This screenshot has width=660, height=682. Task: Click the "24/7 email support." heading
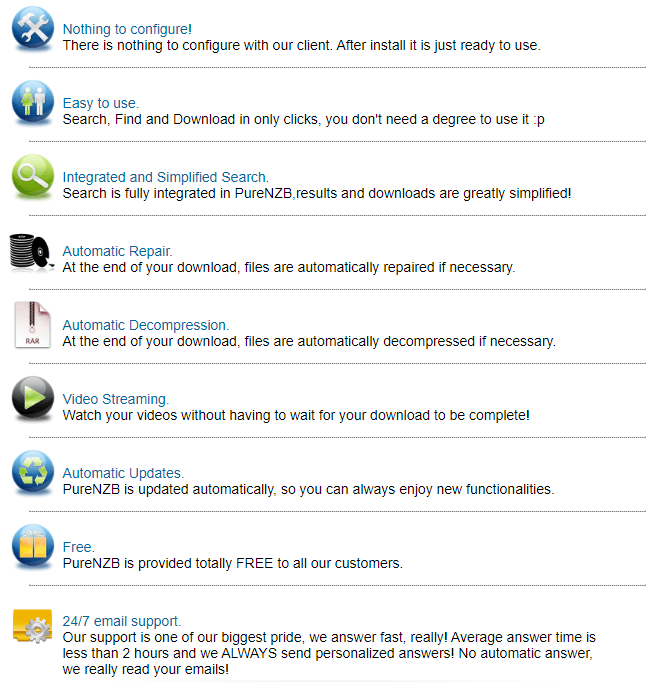[122, 622]
